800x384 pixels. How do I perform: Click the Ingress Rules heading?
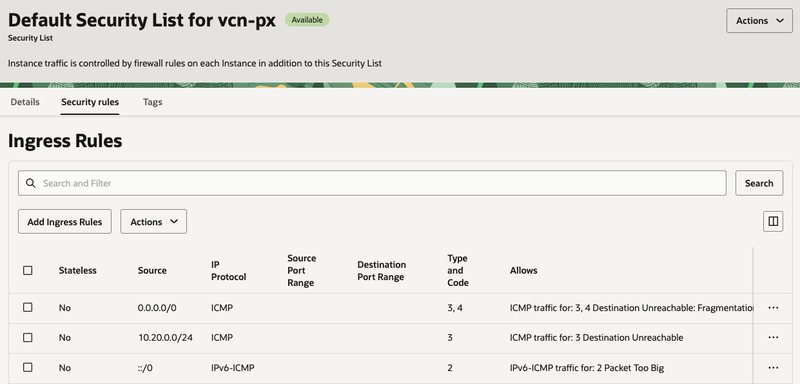tap(65, 141)
